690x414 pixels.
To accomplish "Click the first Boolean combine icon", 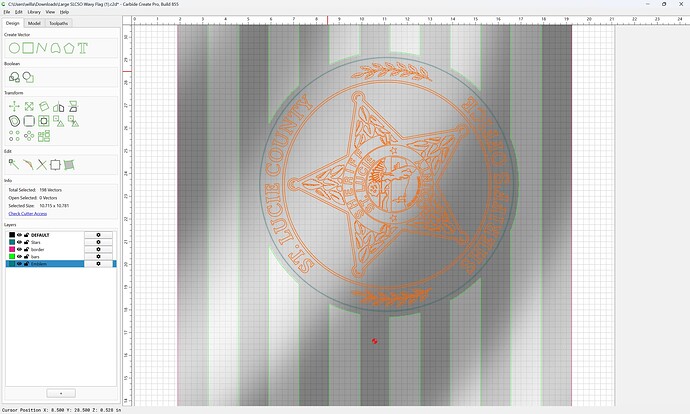I will pyautogui.click(x=14, y=77).
